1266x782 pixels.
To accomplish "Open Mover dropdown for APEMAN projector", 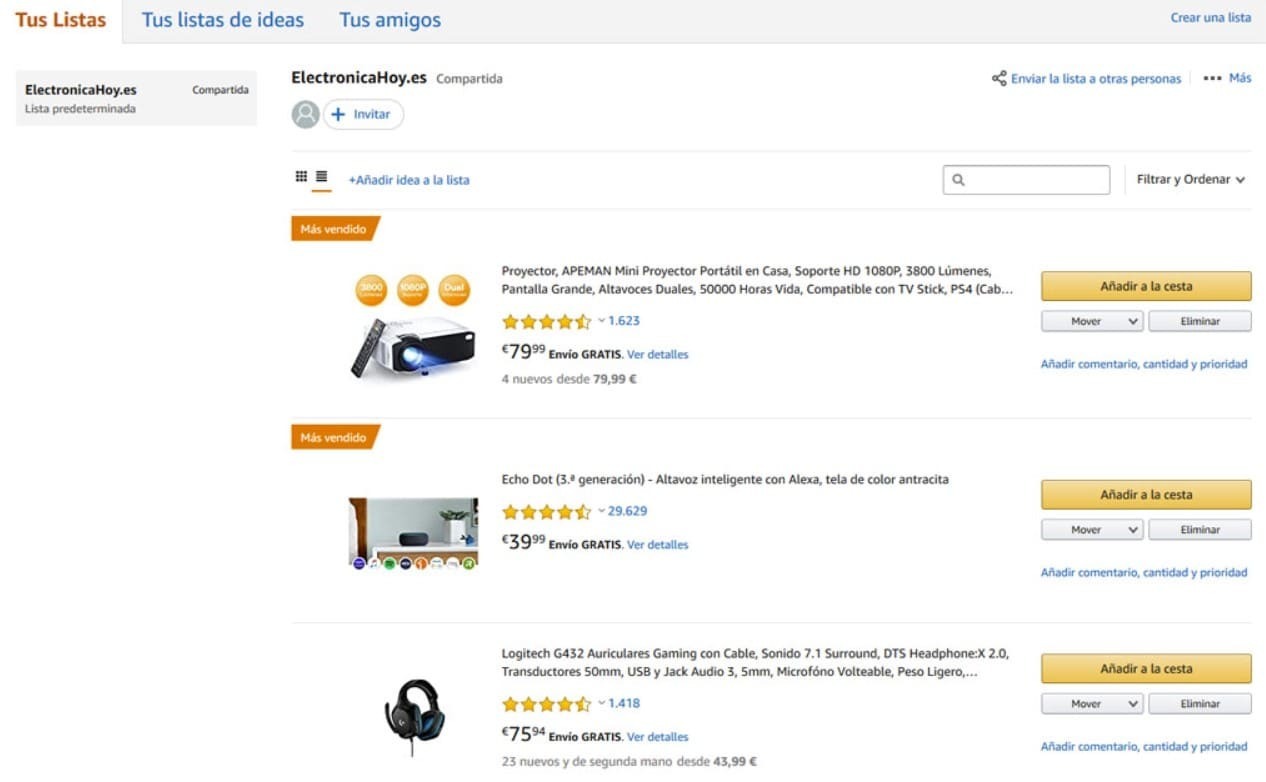I will pos(1092,321).
